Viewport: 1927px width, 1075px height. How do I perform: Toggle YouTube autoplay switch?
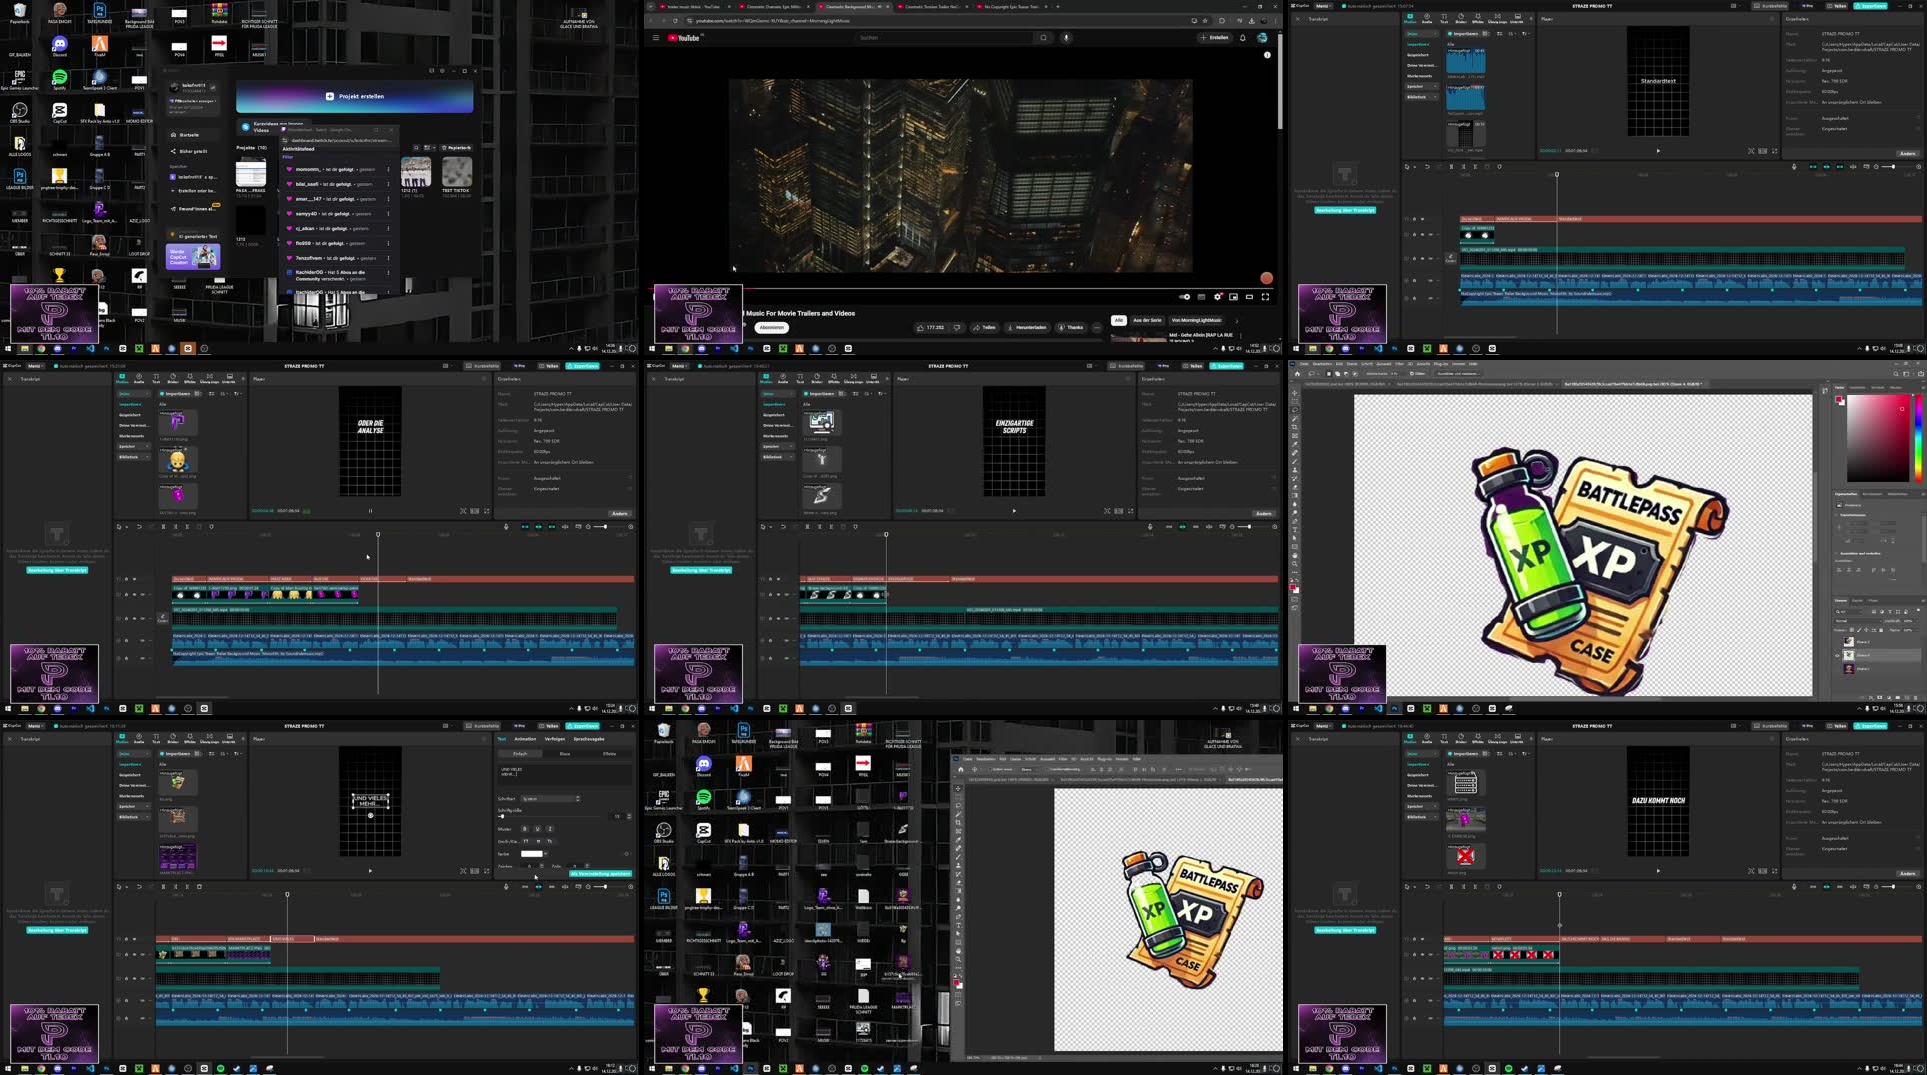click(1185, 297)
